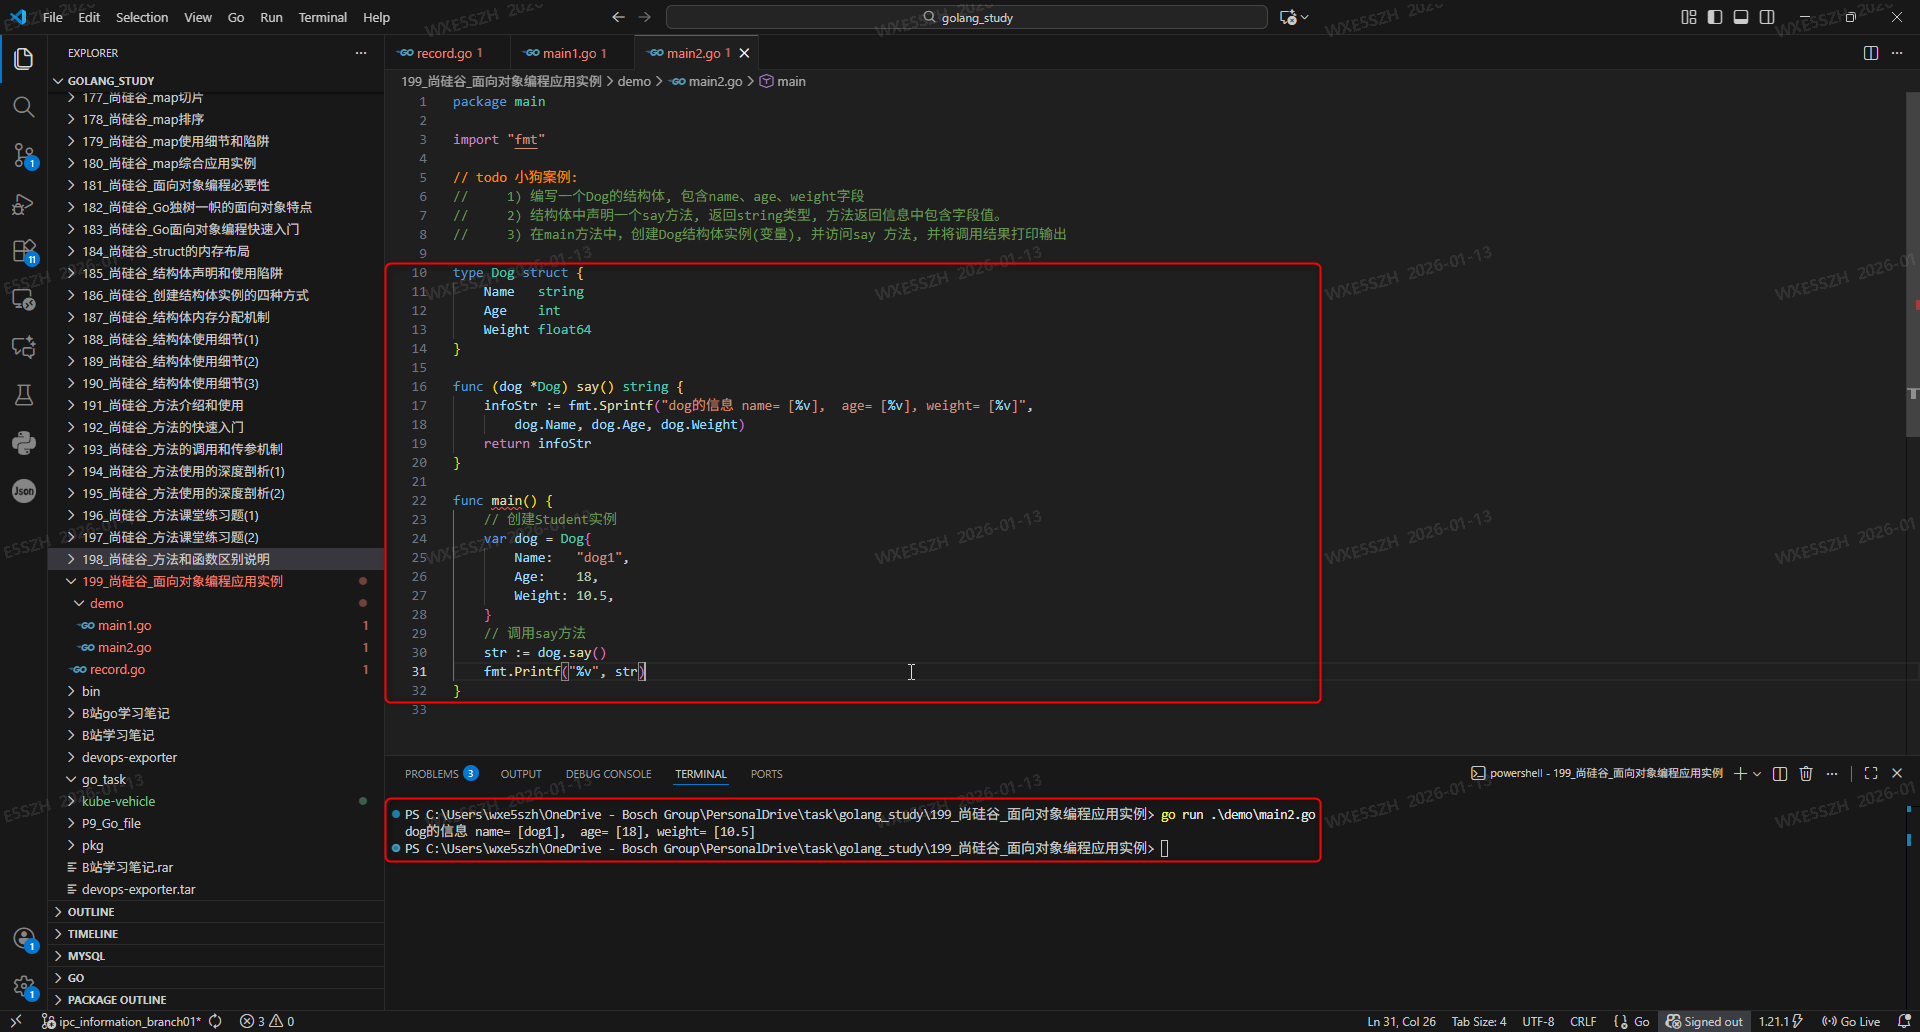This screenshot has height=1032, width=1920.
Task: Open the Manage settings gear
Action: [x=24, y=987]
